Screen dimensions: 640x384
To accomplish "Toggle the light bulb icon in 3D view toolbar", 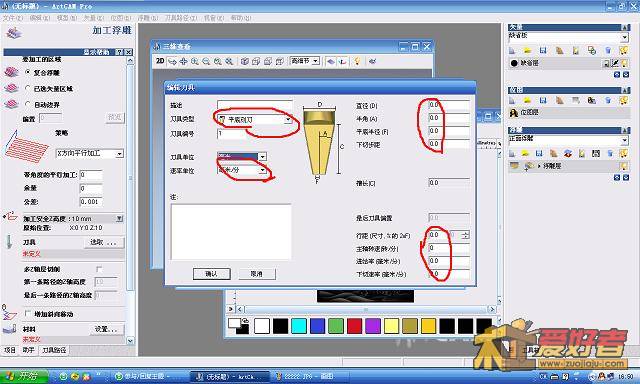I will click(358, 61).
